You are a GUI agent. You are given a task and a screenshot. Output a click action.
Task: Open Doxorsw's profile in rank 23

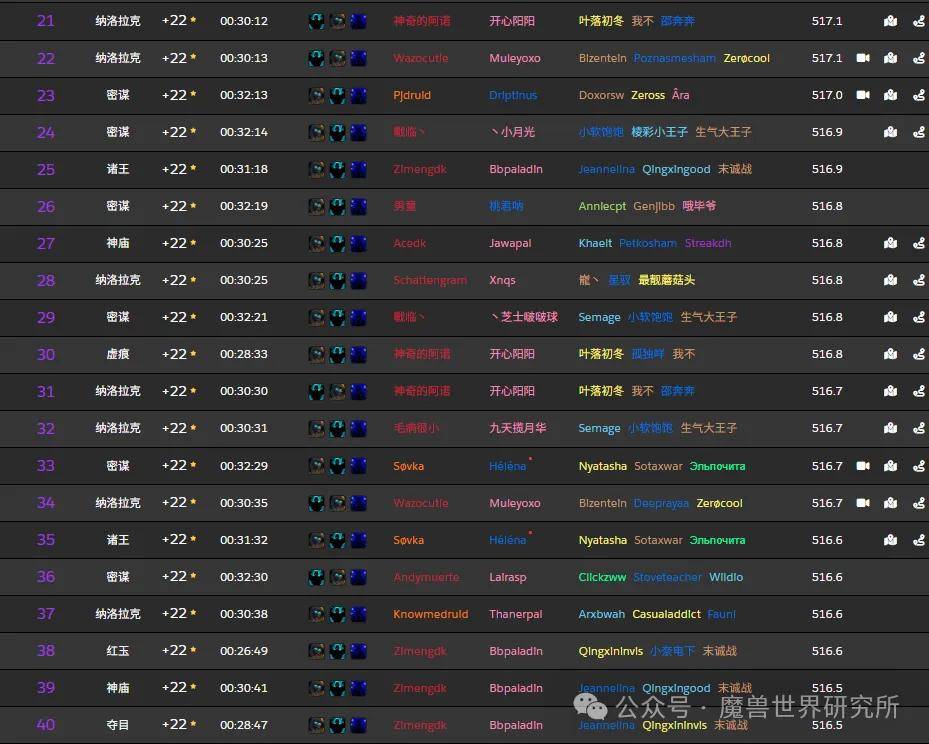601,95
